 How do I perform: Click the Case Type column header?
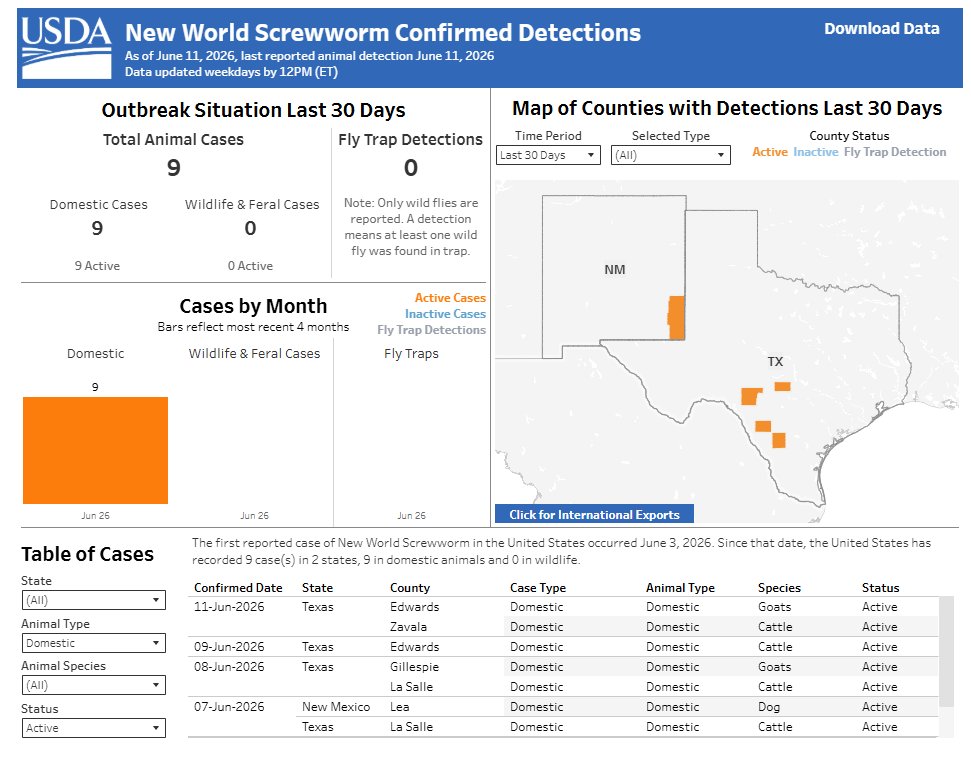coord(538,588)
